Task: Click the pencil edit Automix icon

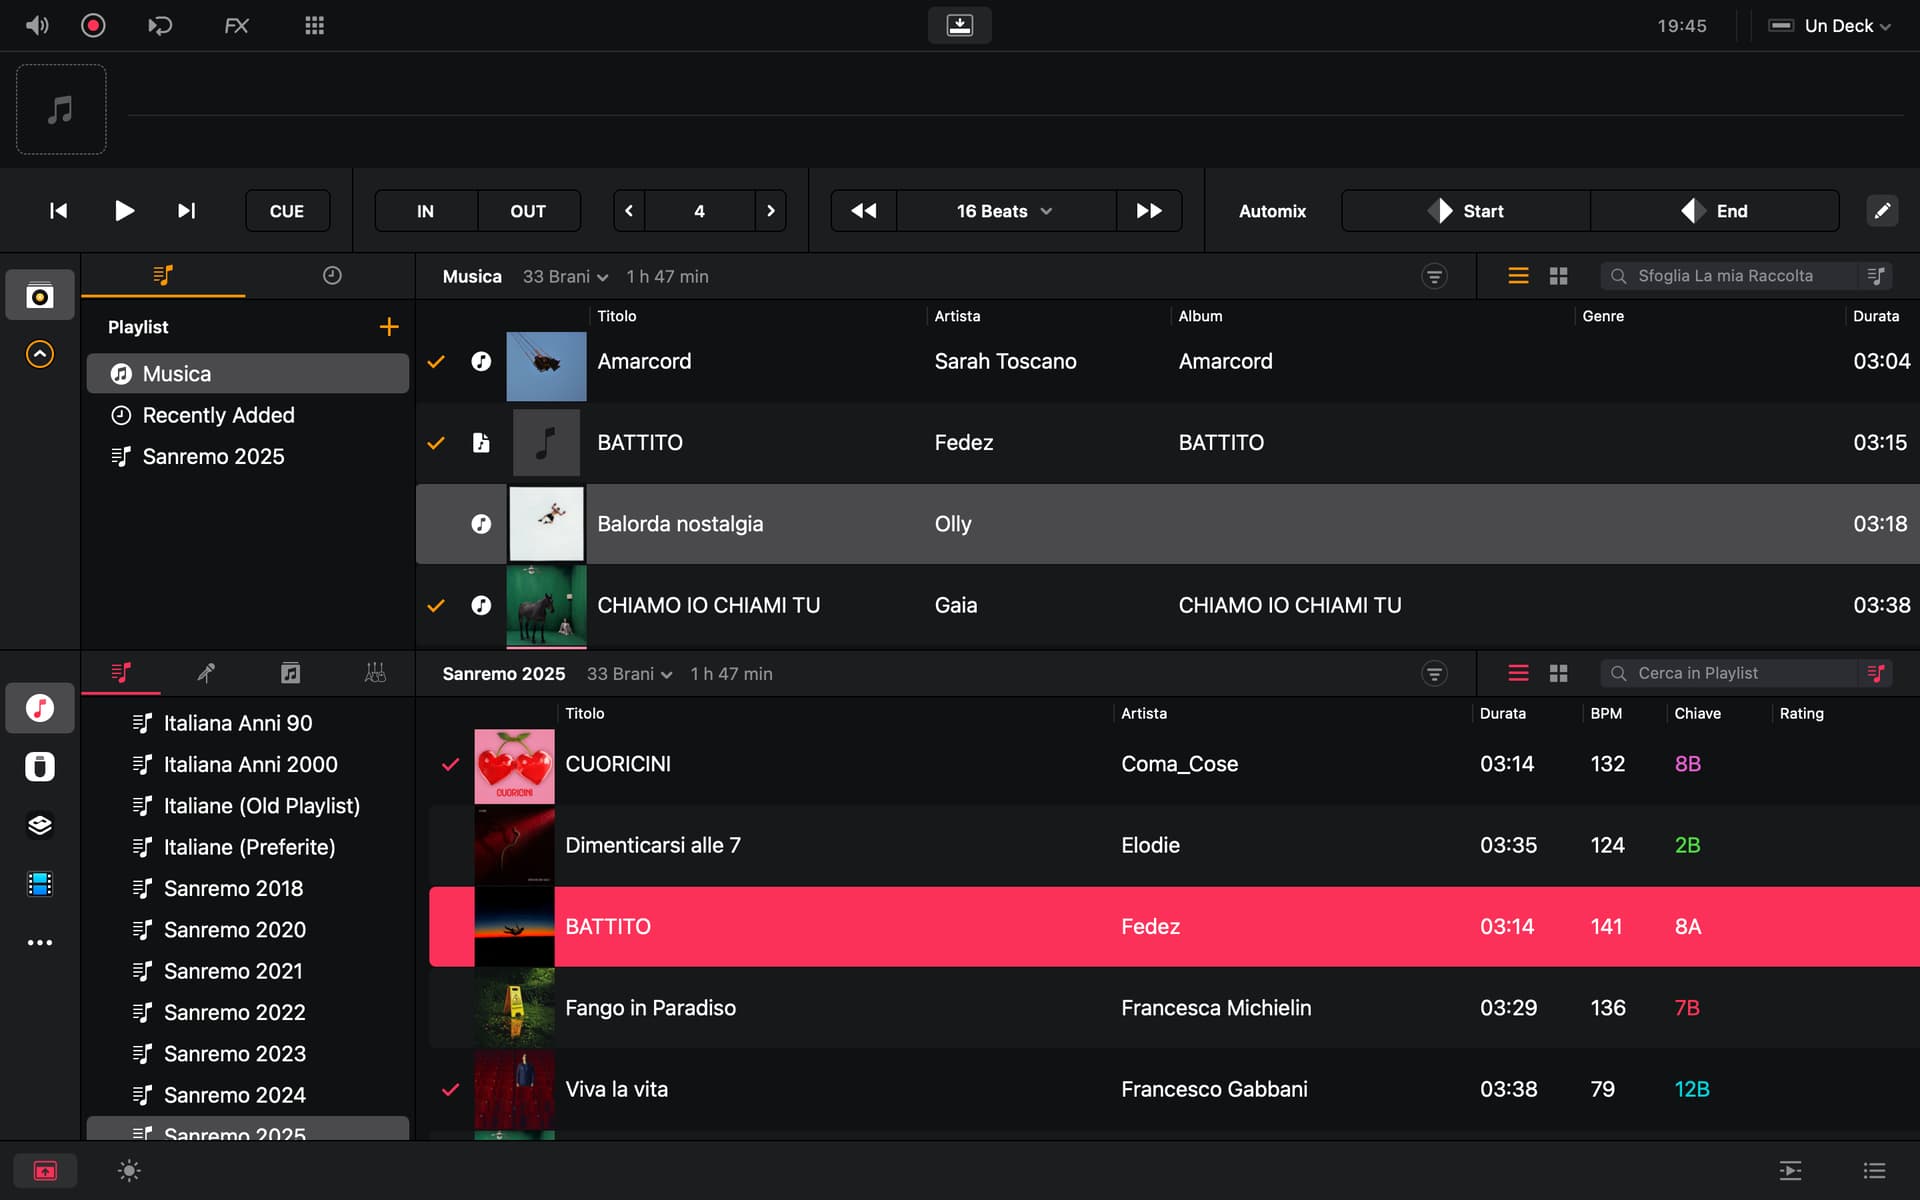Action: tap(1881, 211)
